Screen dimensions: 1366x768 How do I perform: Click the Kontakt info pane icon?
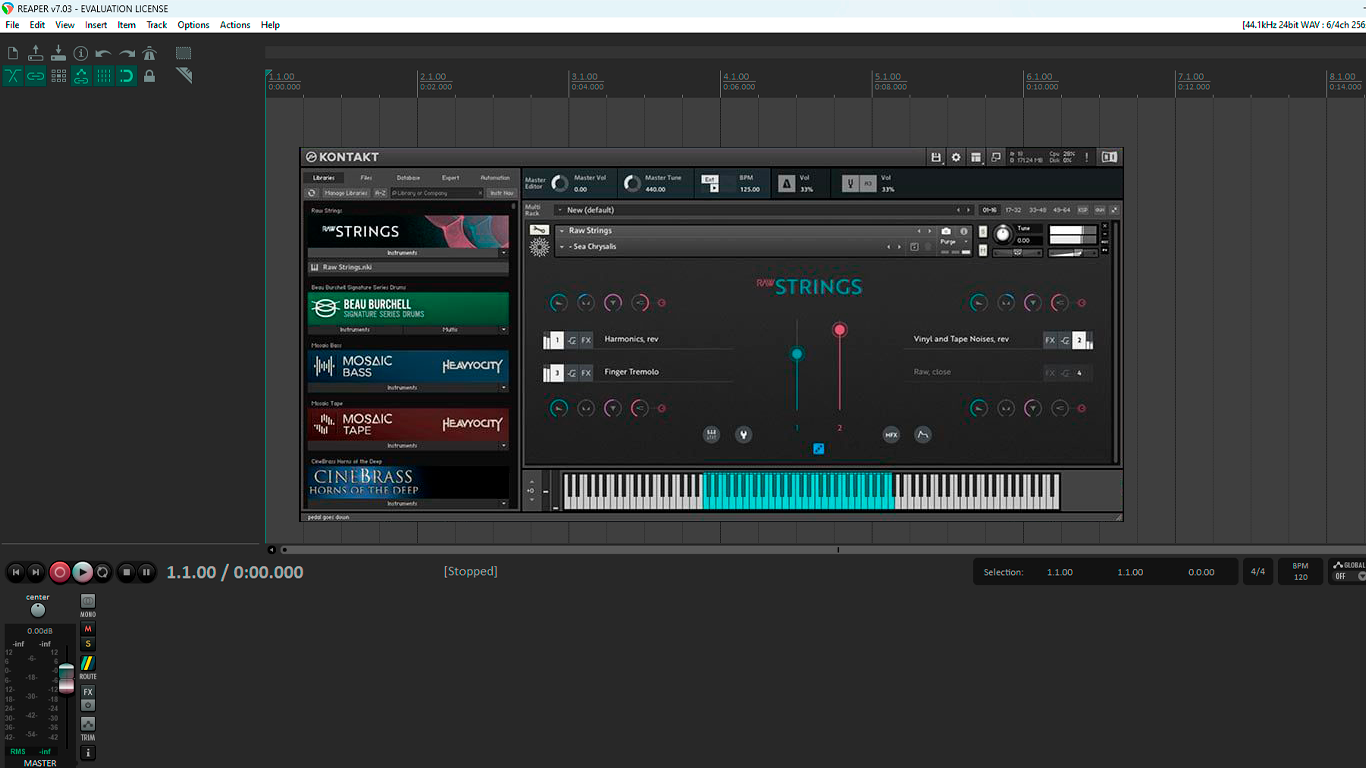click(1109, 157)
